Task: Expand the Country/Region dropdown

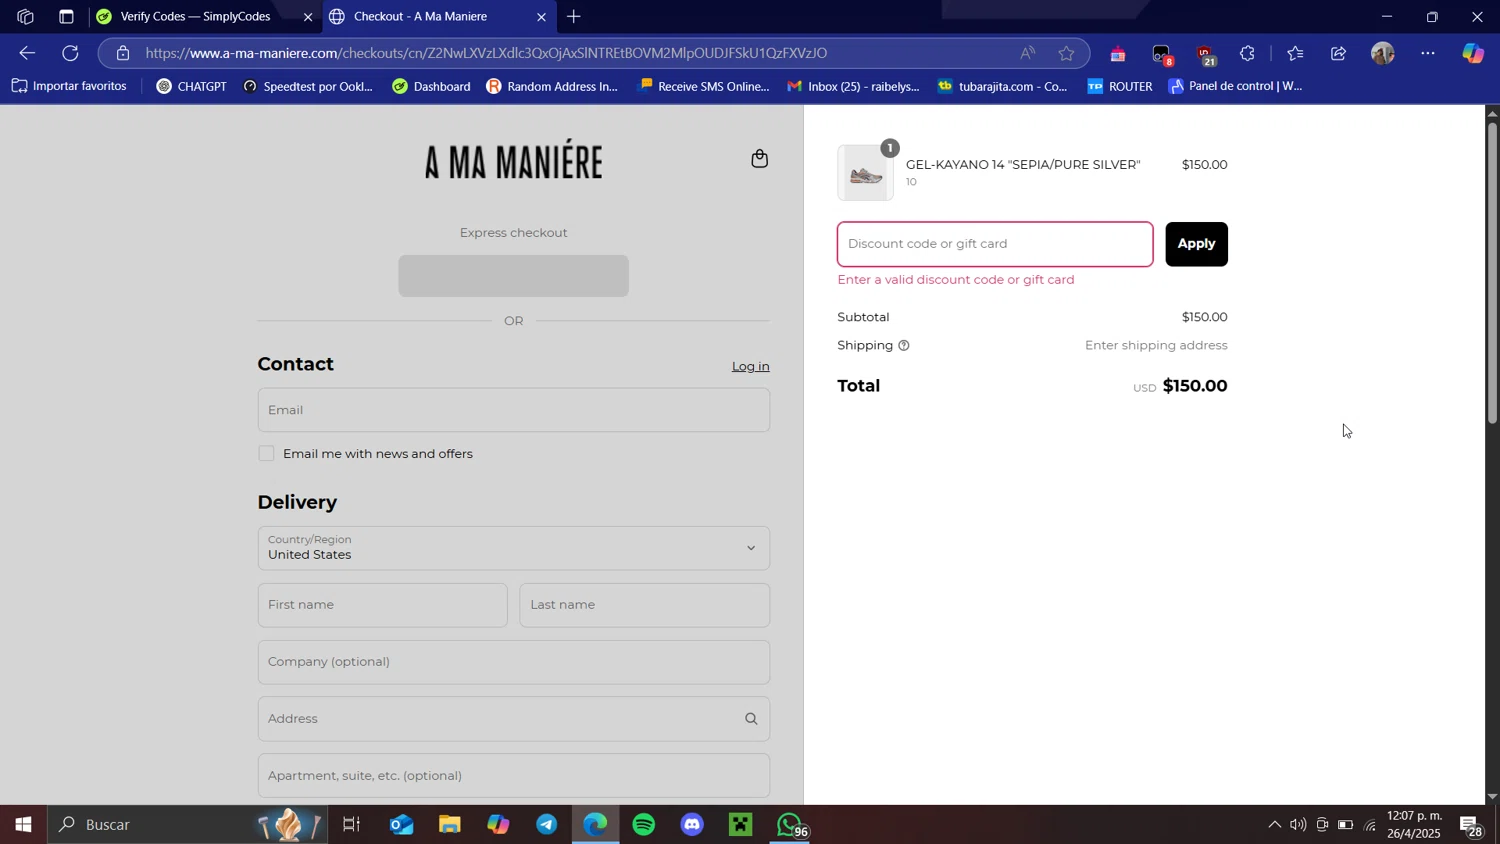Action: click(514, 548)
